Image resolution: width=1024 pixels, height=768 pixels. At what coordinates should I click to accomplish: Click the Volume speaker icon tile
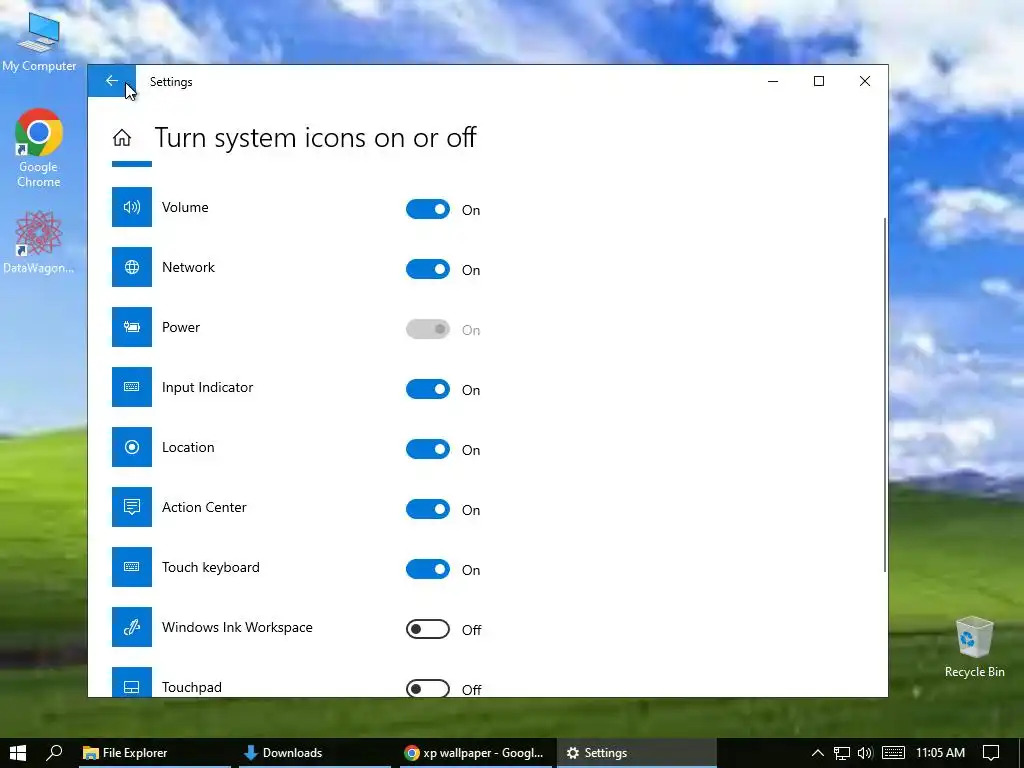tap(132, 207)
